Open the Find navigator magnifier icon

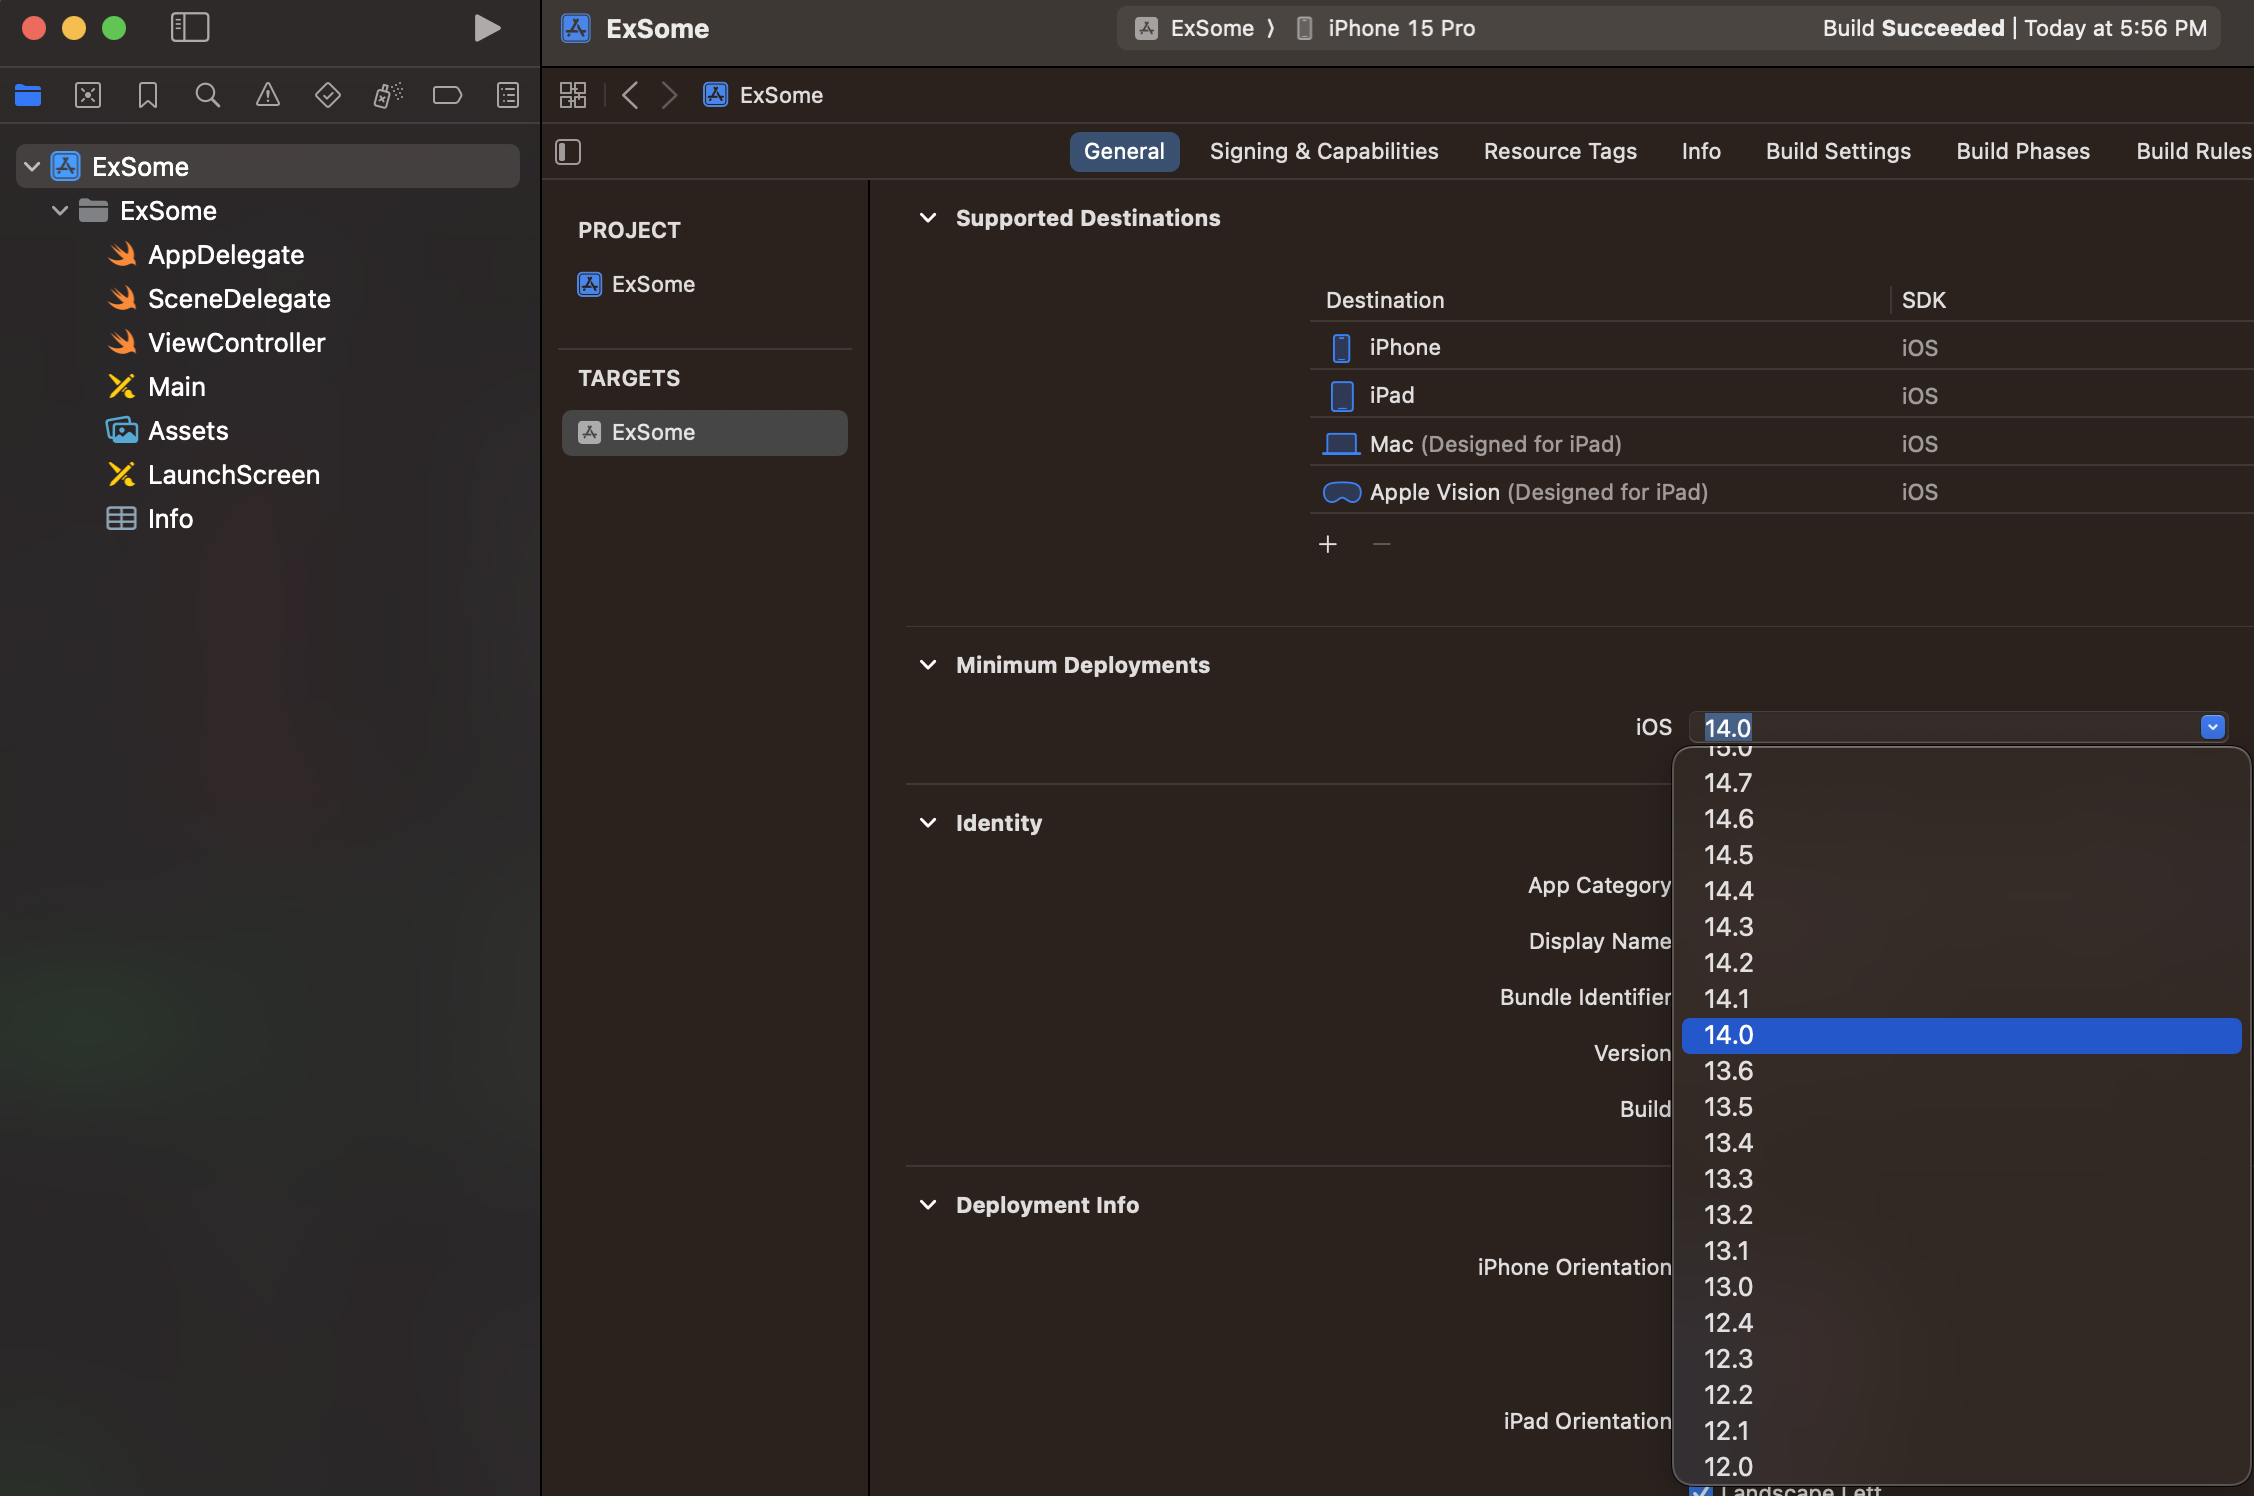tap(207, 95)
